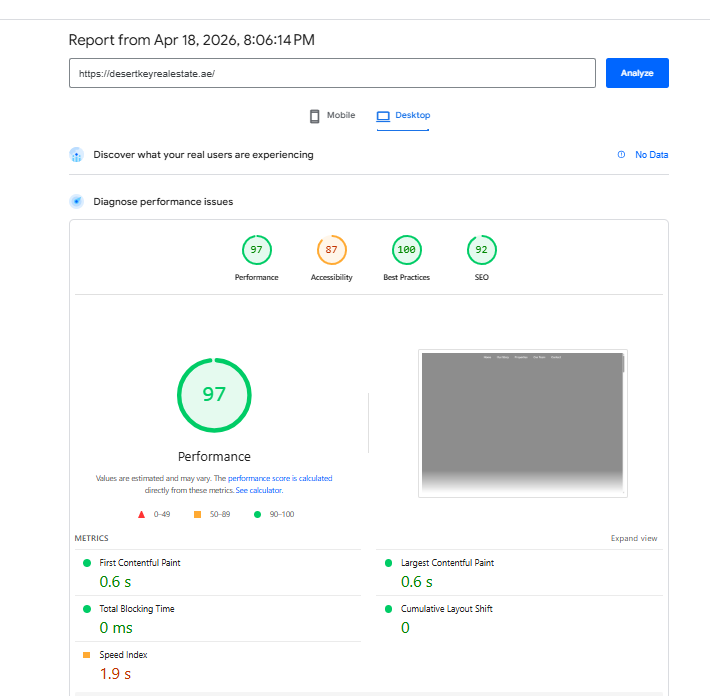The width and height of the screenshot is (710, 696).
Task: Click the Desktop monitor icon
Action: (x=383, y=116)
